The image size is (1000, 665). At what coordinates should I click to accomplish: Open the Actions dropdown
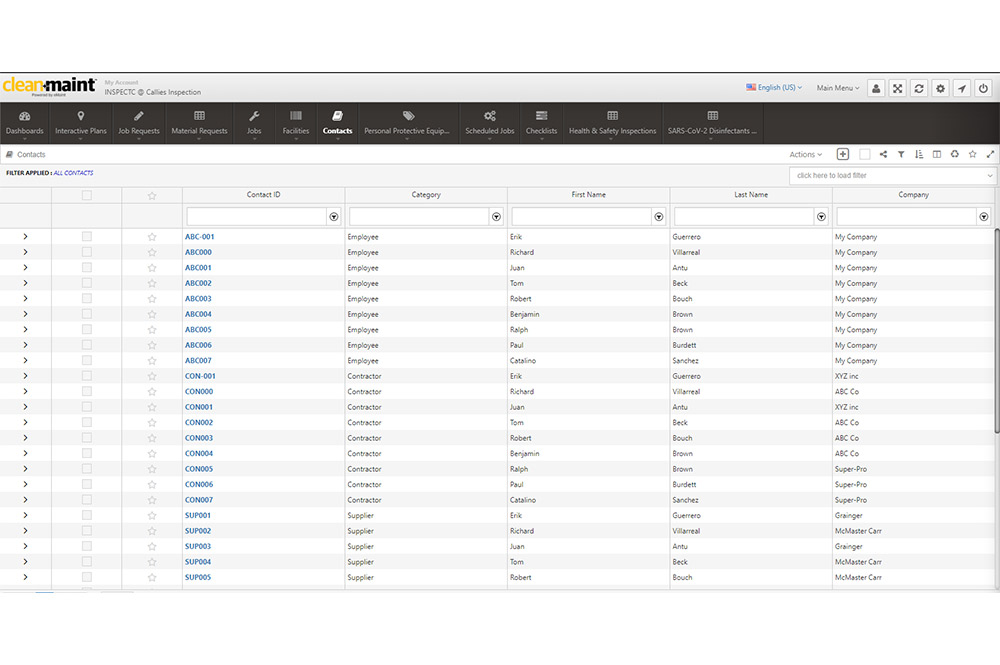805,154
